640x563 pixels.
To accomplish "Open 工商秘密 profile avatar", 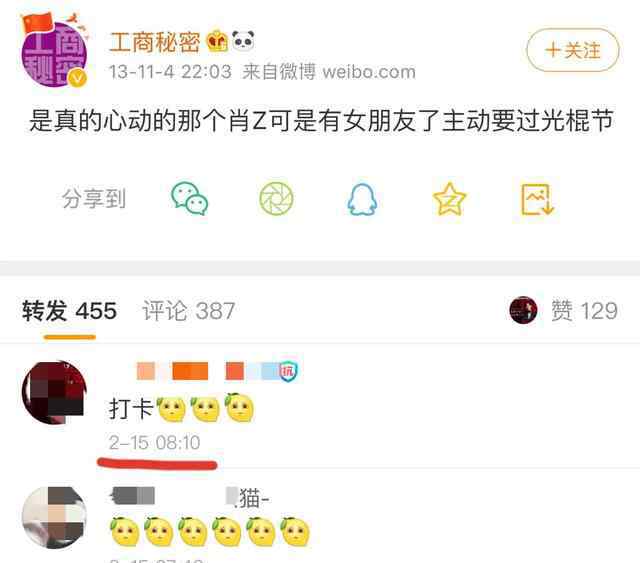I will click(x=54, y=51).
